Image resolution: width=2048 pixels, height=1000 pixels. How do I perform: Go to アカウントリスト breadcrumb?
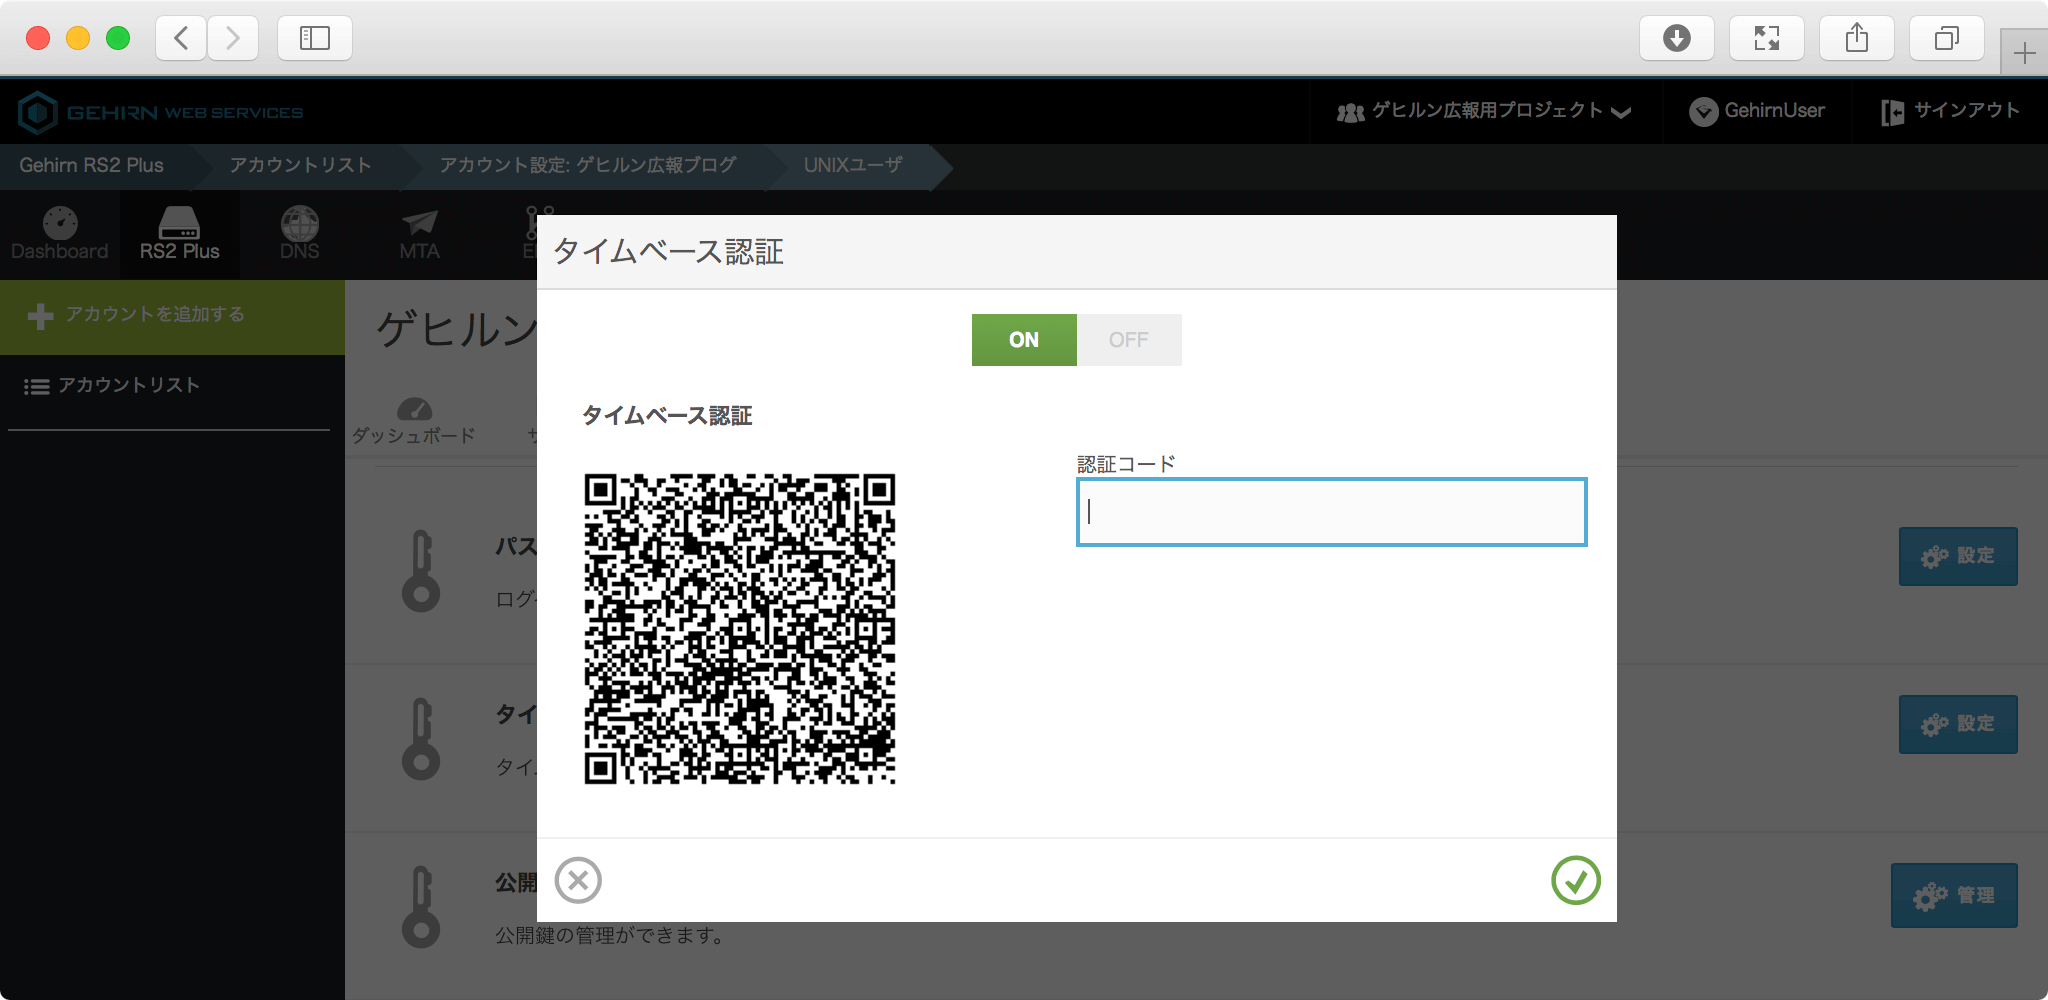(300, 166)
